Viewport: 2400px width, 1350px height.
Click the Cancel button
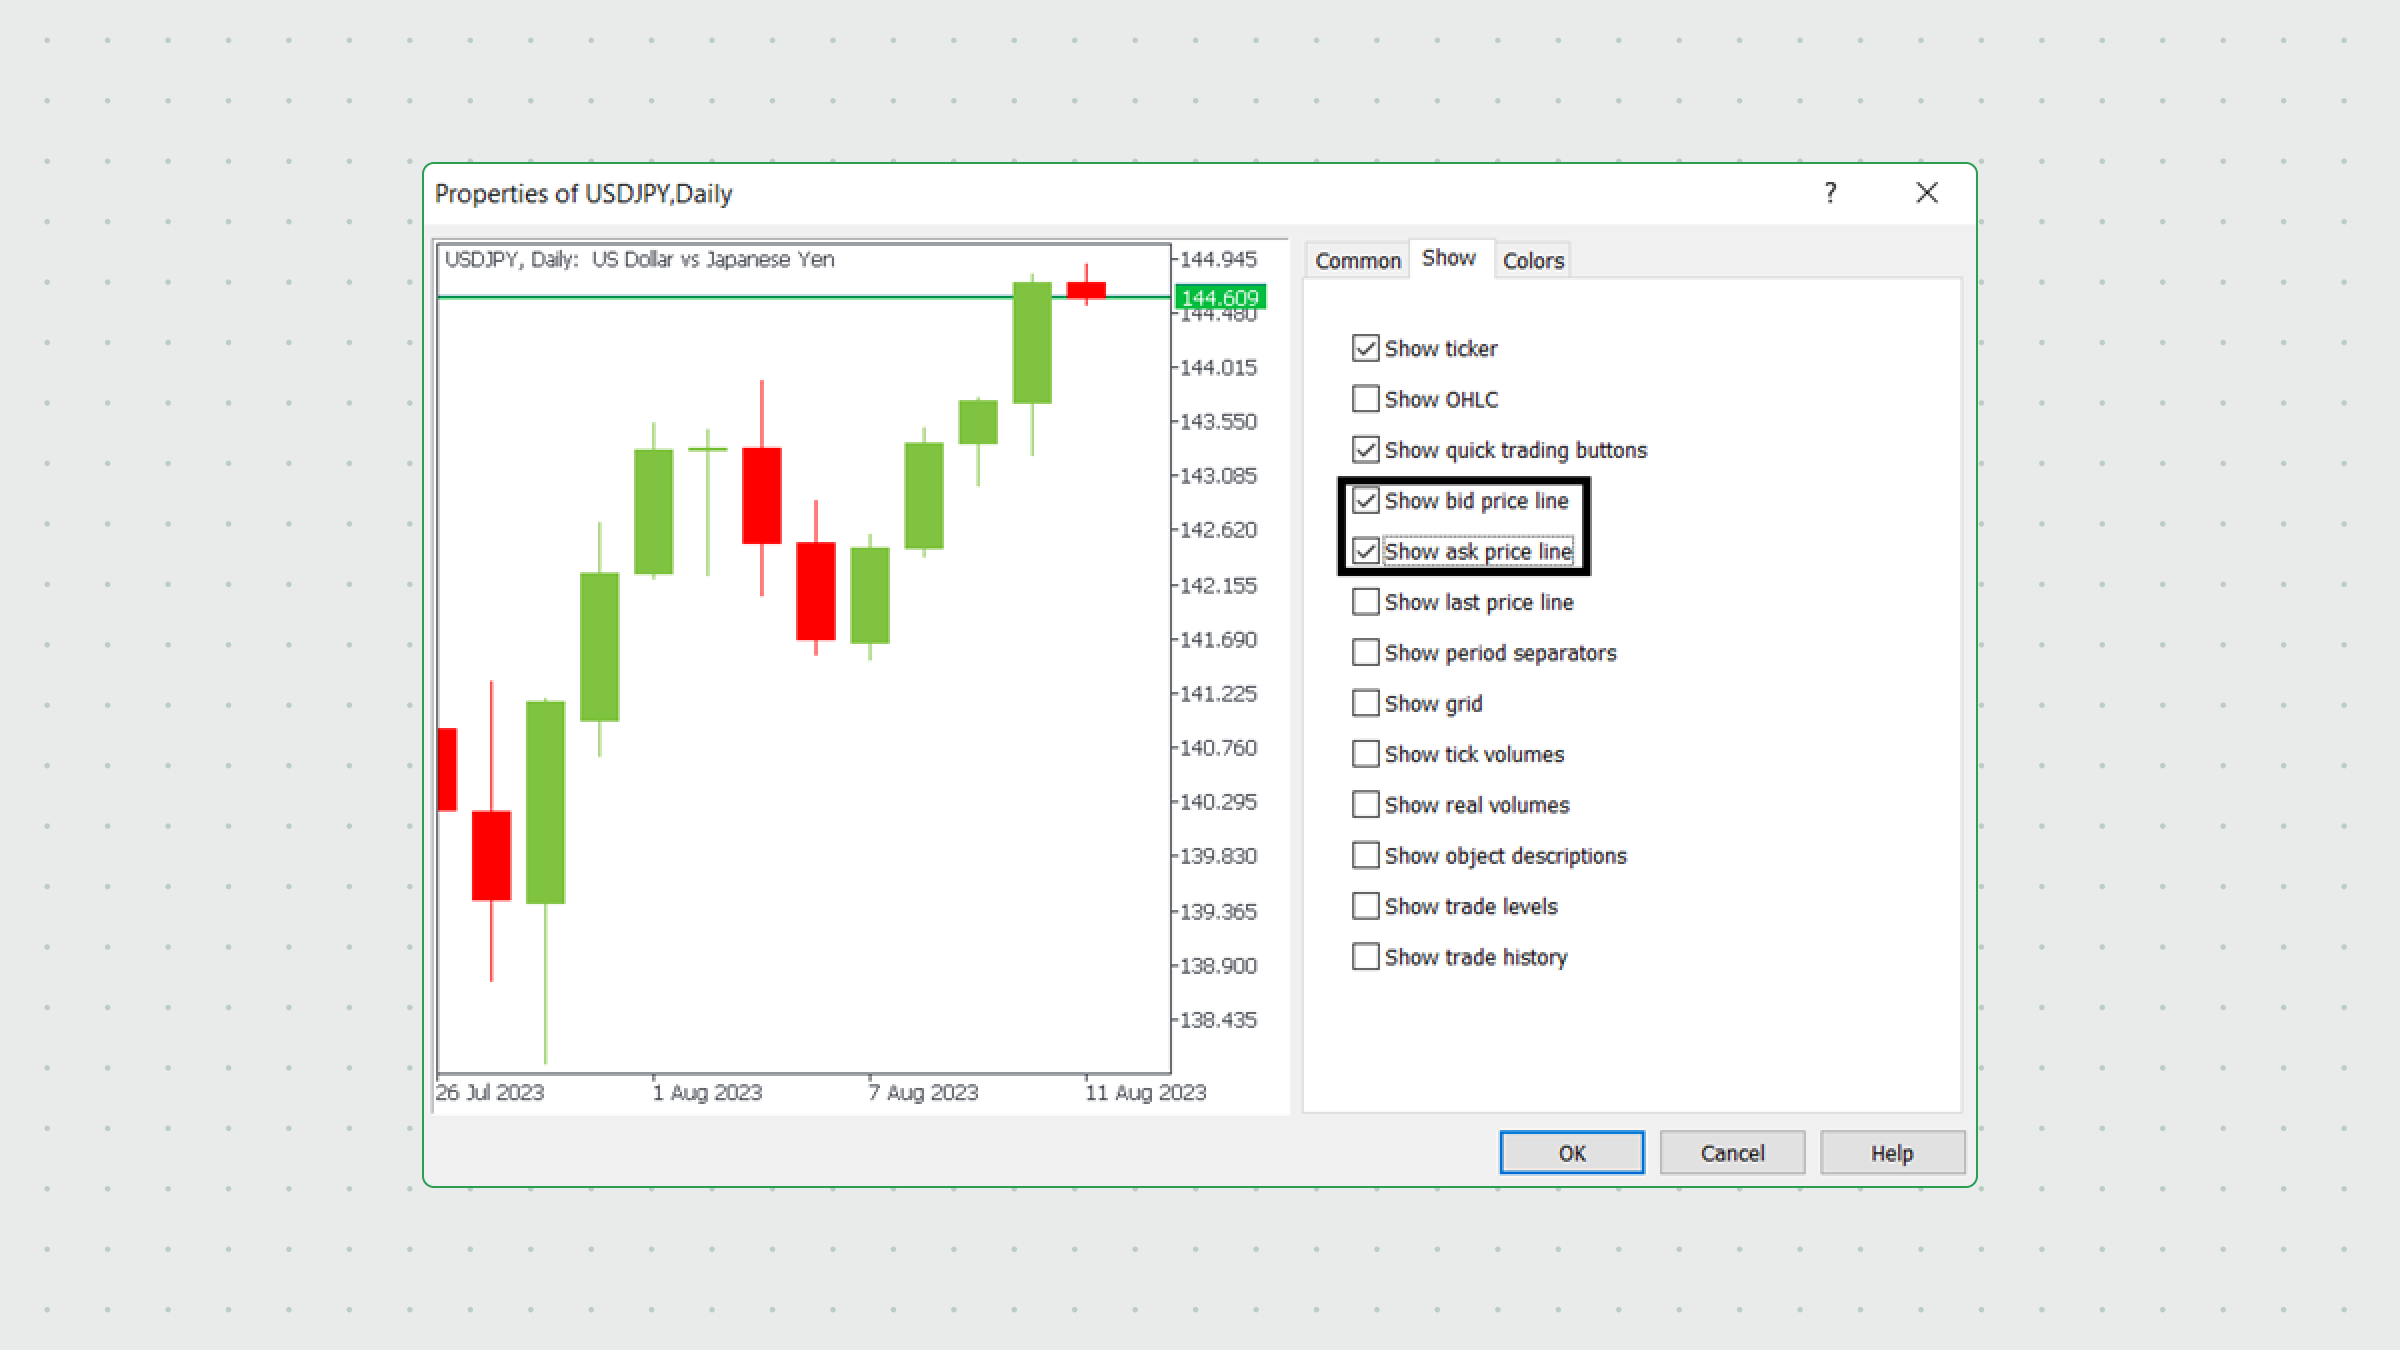tap(1732, 1153)
